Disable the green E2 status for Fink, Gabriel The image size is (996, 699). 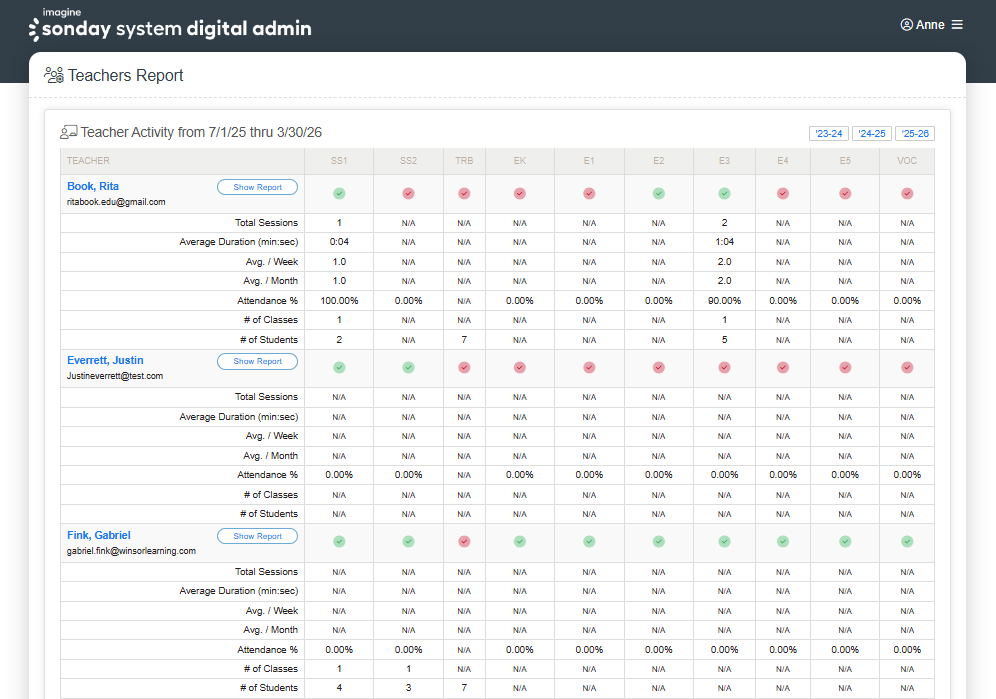(658, 541)
